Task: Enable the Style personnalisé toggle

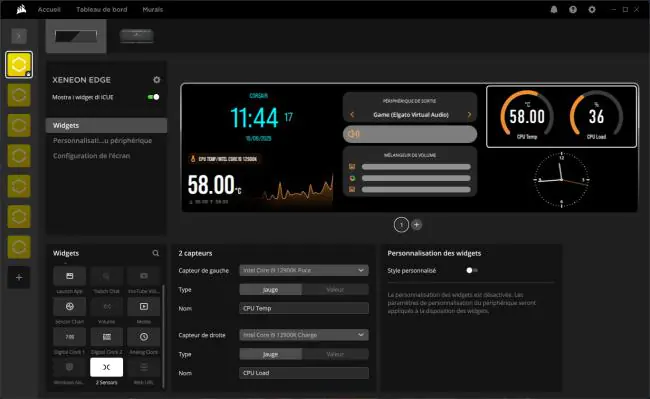Action: tap(472, 270)
